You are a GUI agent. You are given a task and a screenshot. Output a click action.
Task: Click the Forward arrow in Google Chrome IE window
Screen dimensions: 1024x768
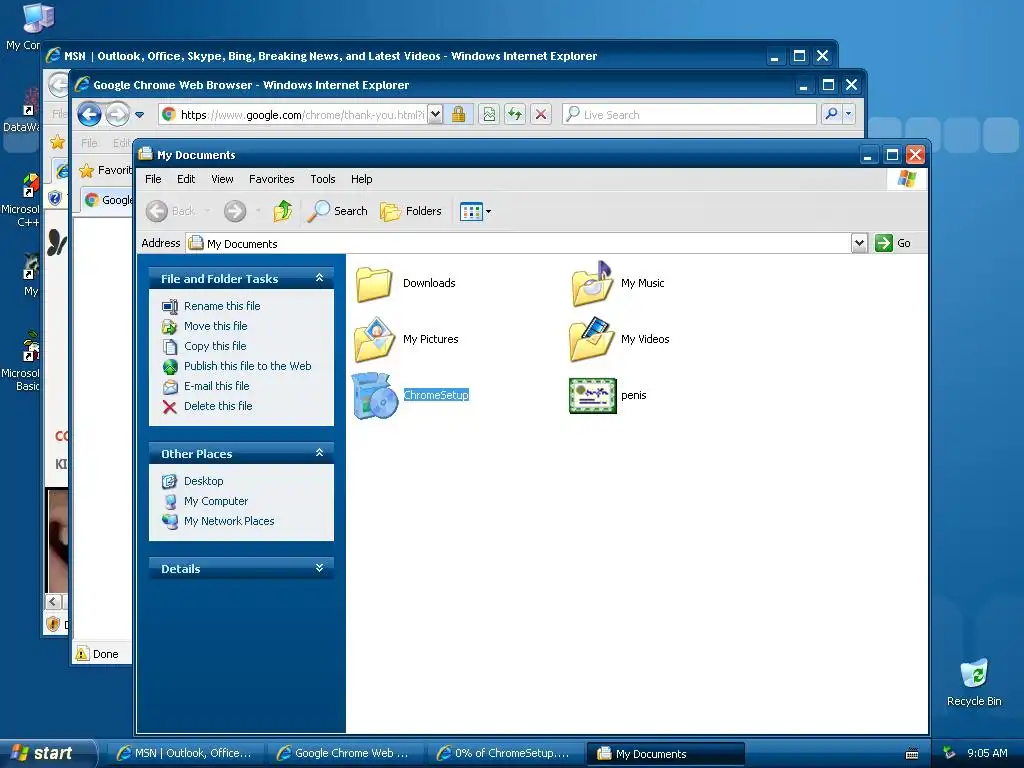pyautogui.click(x=118, y=115)
